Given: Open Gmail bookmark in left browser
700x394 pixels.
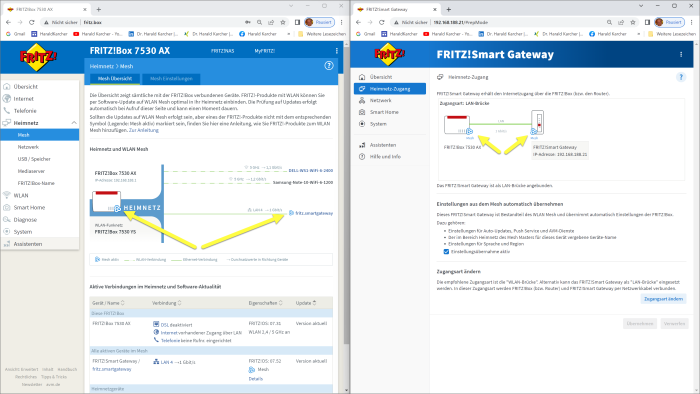Looking at the screenshot, I should (x=16, y=33).
